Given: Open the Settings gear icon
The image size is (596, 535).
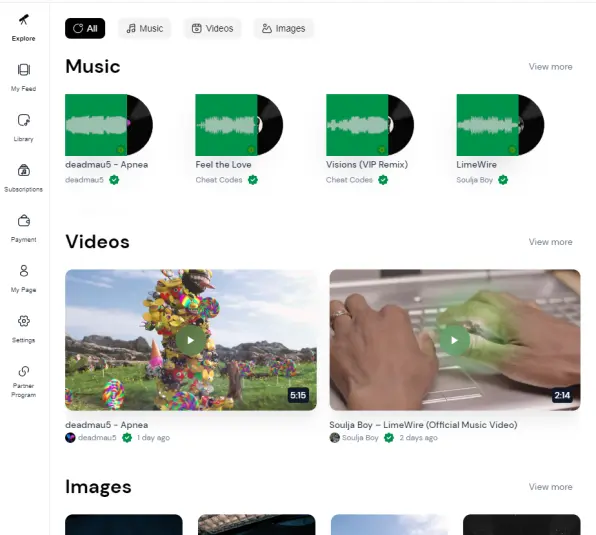Looking at the screenshot, I should tap(24, 321).
